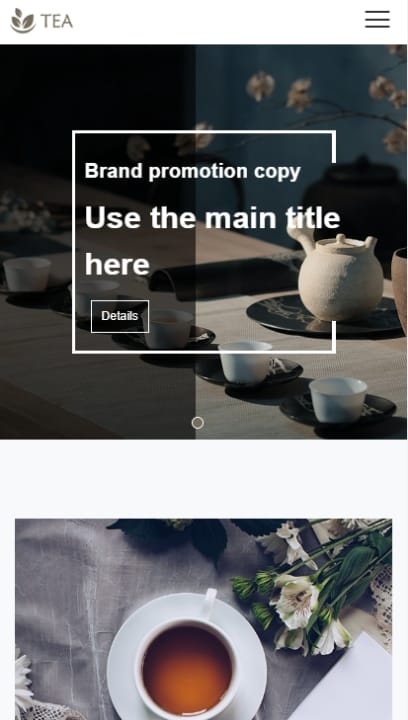Viewport: 408px width, 720px height.
Task: Open the hamburger navigation menu
Action: pos(377,19)
